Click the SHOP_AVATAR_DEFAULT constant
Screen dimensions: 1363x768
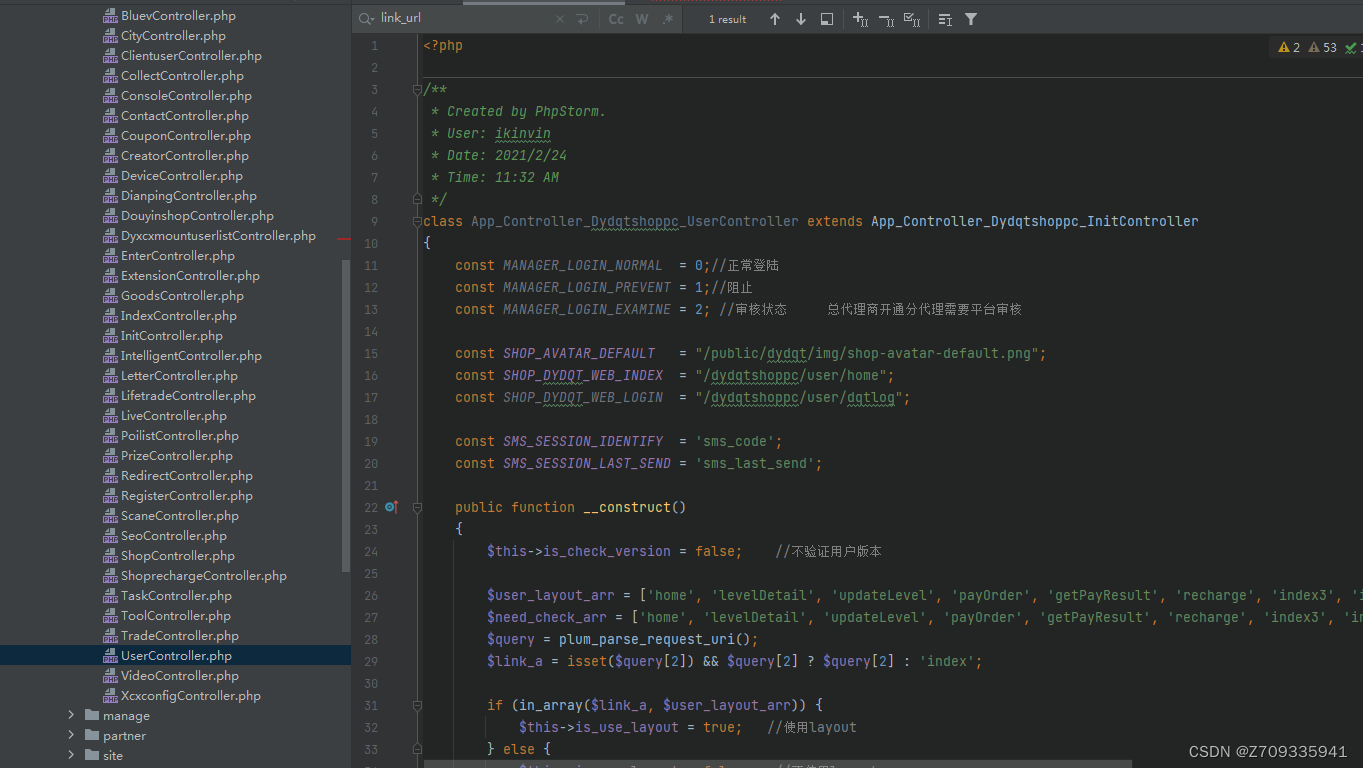pos(579,354)
